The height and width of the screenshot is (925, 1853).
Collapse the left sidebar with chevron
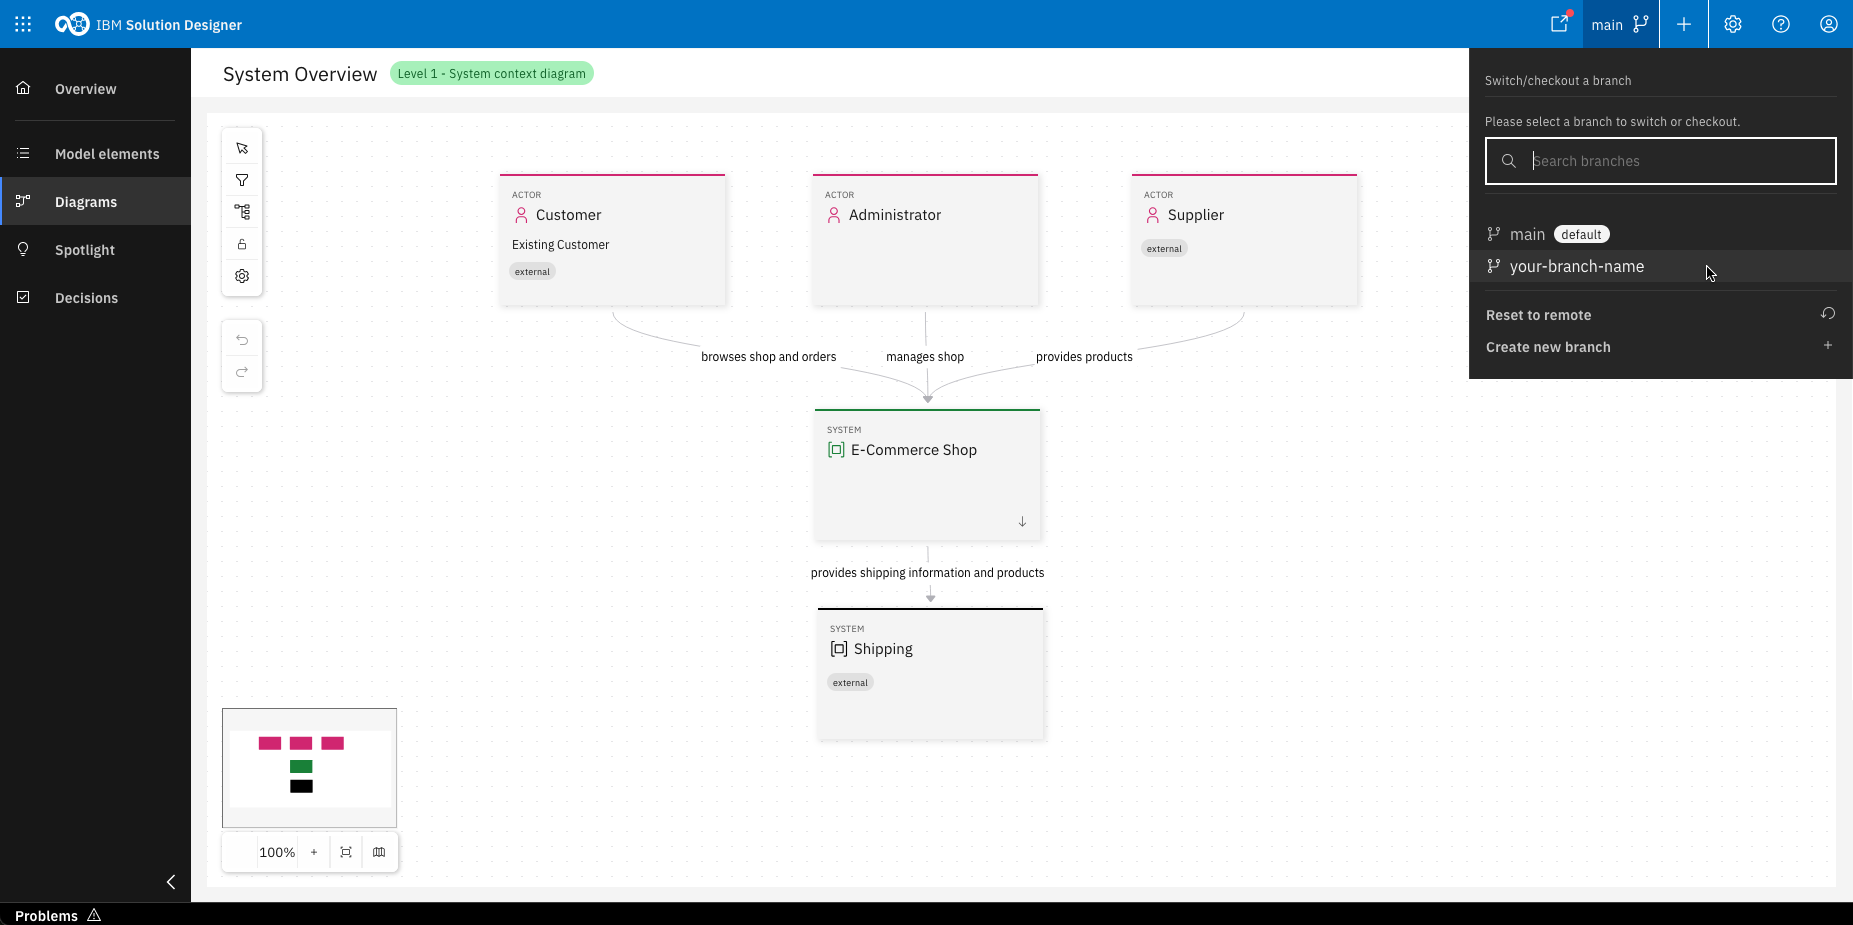(x=171, y=882)
